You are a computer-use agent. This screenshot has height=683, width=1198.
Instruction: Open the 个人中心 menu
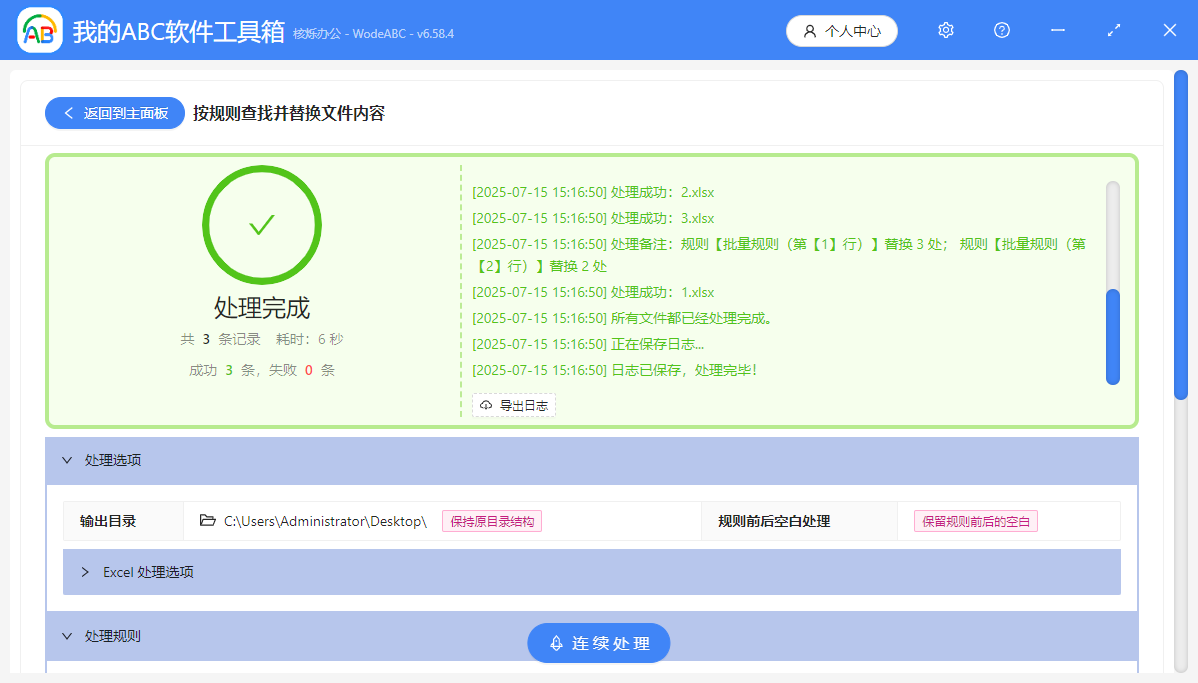[841, 30]
